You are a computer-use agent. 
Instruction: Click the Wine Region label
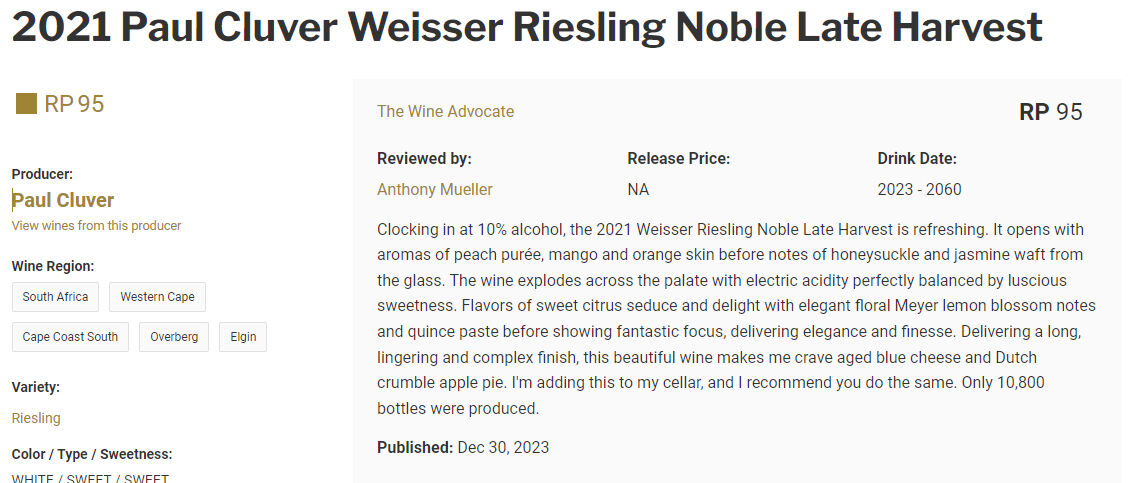coord(53,266)
